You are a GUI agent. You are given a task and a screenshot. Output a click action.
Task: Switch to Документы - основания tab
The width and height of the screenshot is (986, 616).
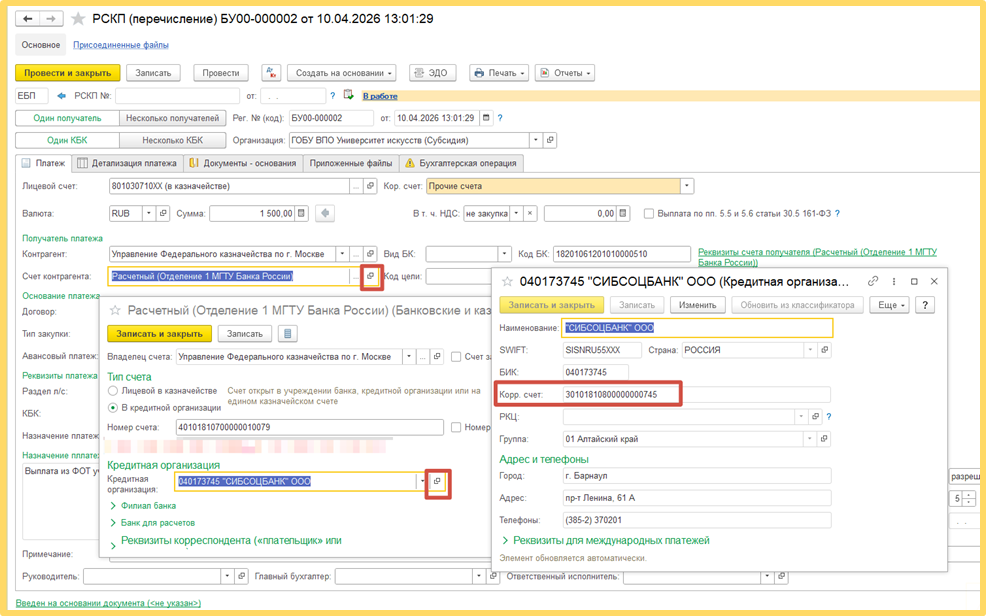pyautogui.click(x=243, y=163)
